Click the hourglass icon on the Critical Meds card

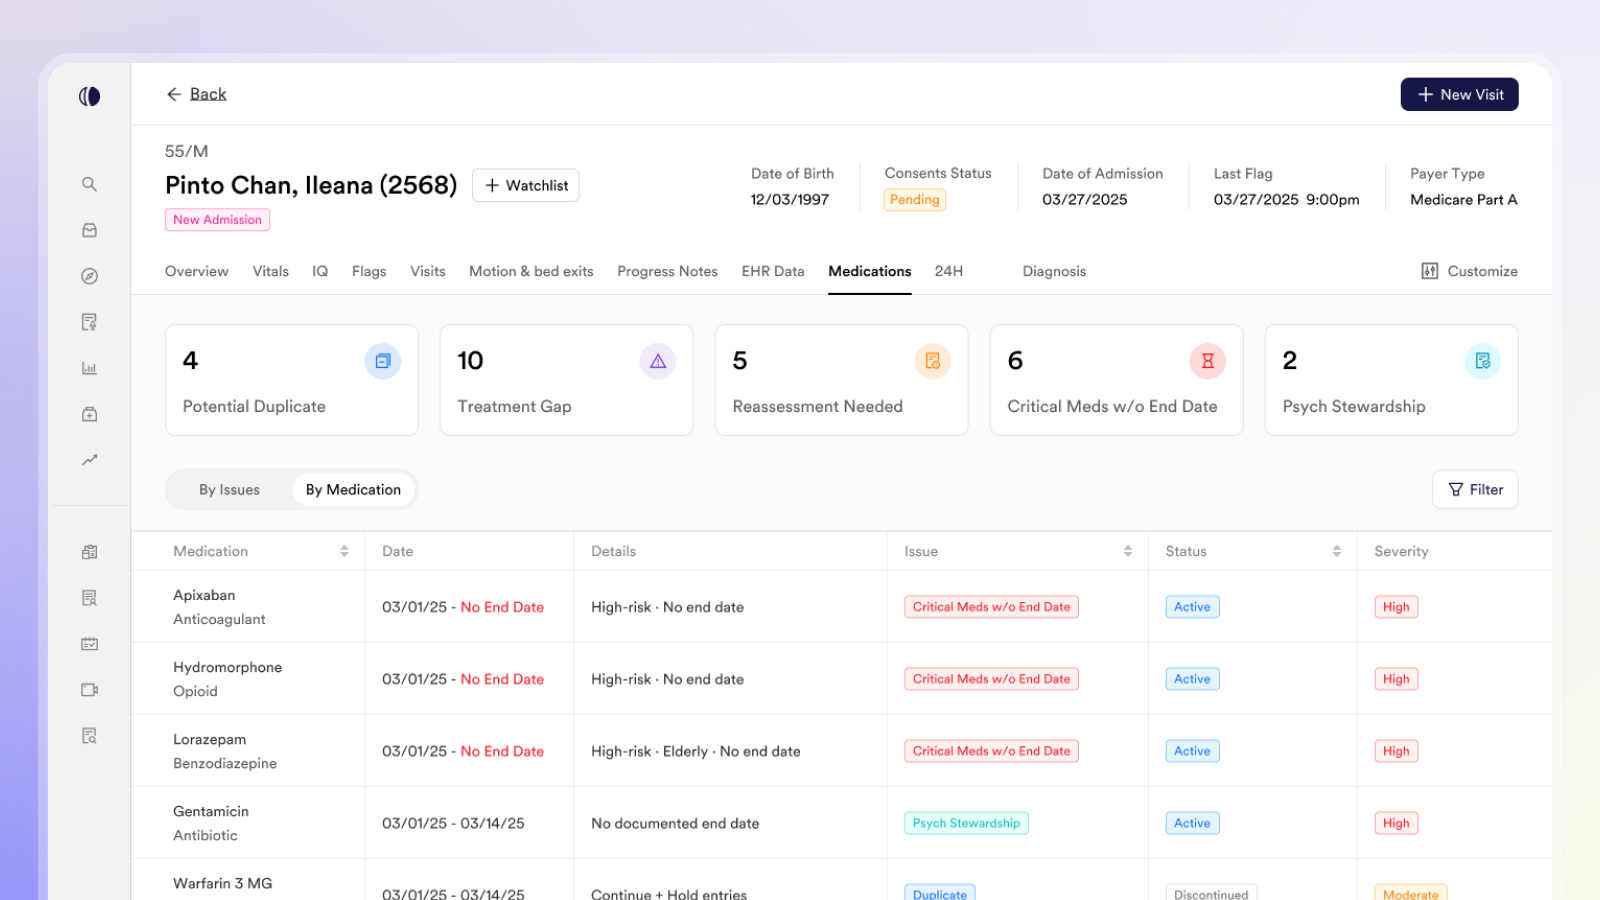click(1208, 361)
